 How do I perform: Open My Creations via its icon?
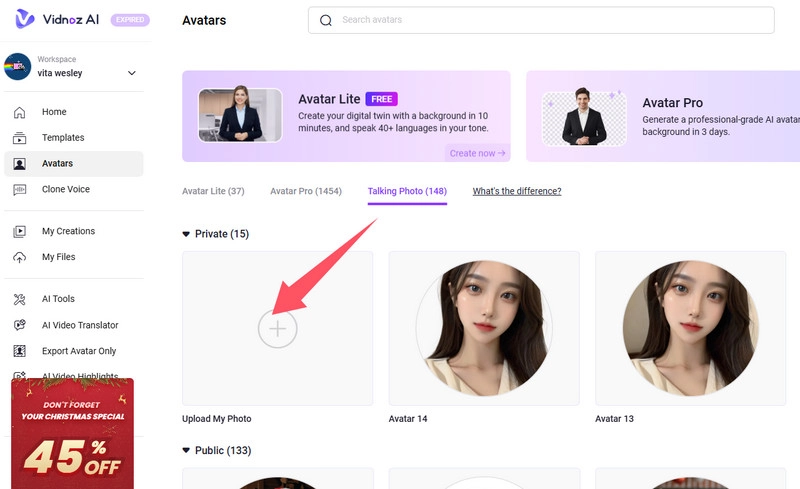pyautogui.click(x=20, y=232)
